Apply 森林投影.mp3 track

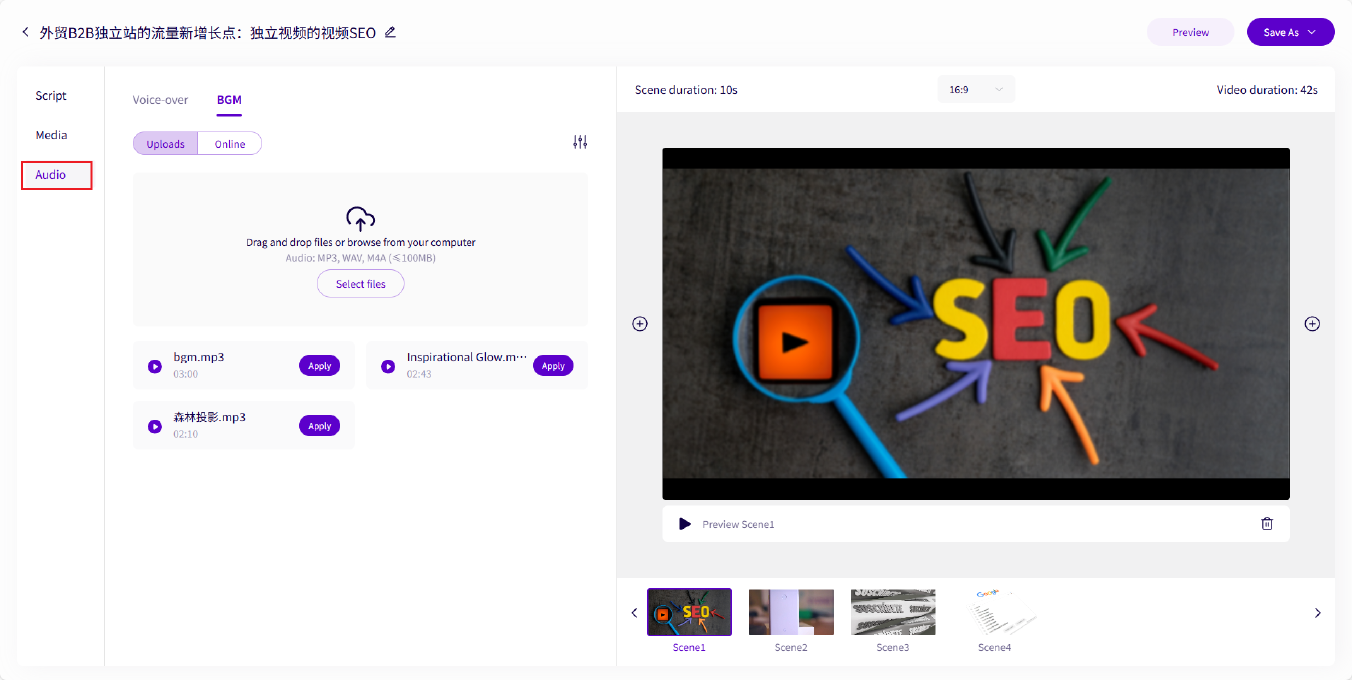click(x=320, y=426)
